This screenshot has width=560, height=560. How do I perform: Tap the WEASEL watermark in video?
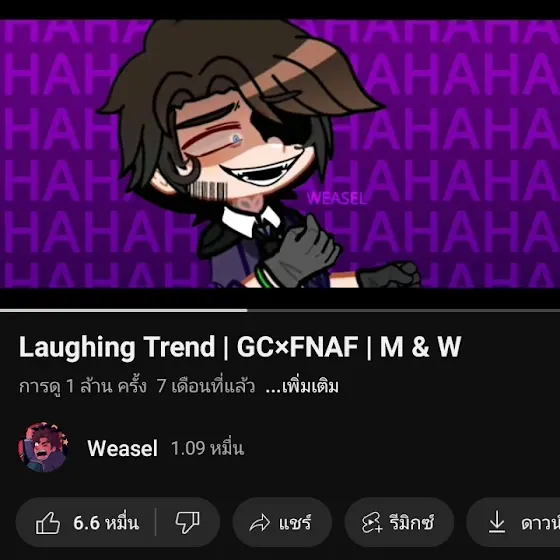point(336,199)
